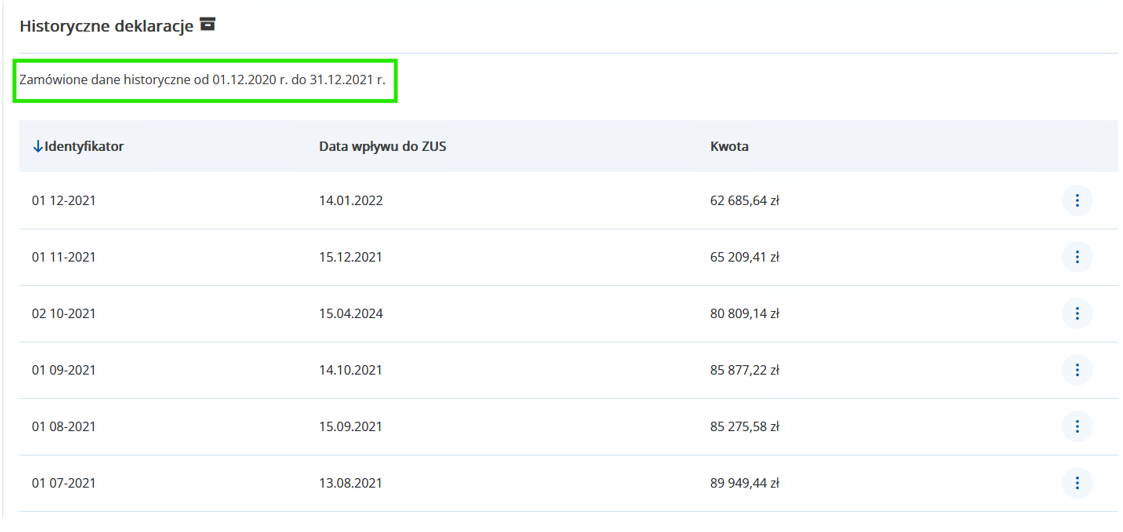The image size is (1123, 532).
Task: Click the archive box icon beside Historyczne deklaracje
Action: coord(208,25)
